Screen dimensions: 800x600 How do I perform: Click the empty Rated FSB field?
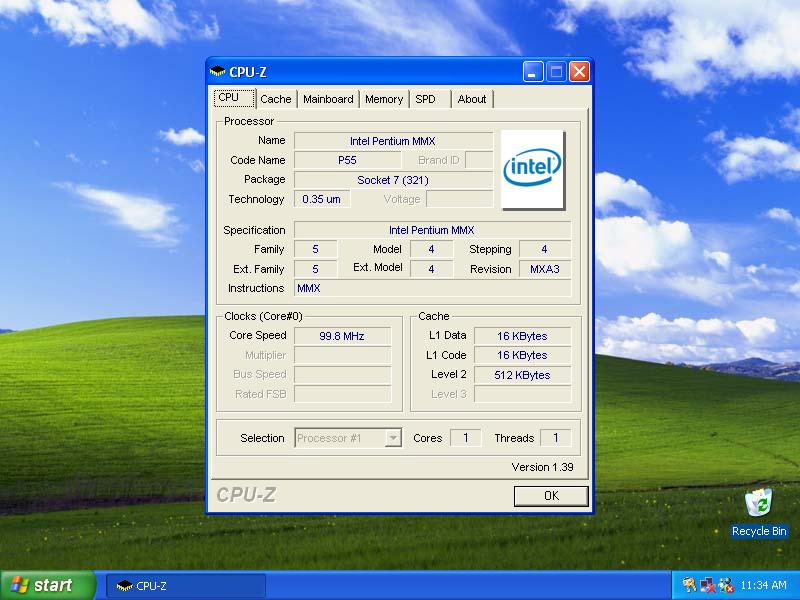[x=342, y=394]
